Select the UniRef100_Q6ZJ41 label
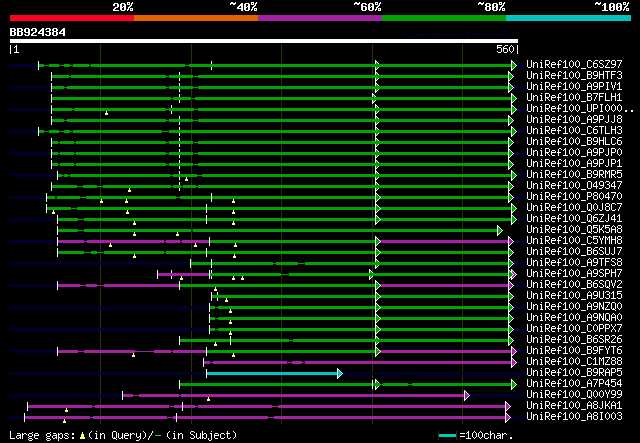 (574, 219)
